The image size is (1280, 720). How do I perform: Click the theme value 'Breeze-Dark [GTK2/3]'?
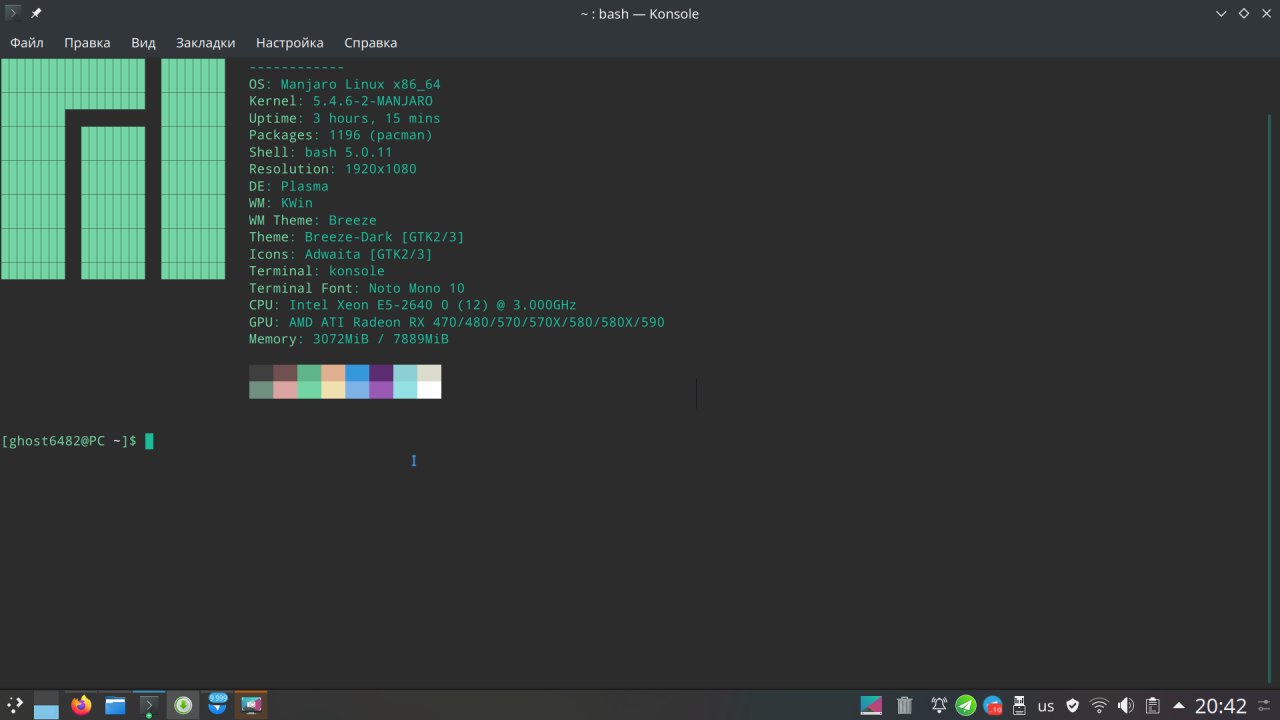click(385, 237)
